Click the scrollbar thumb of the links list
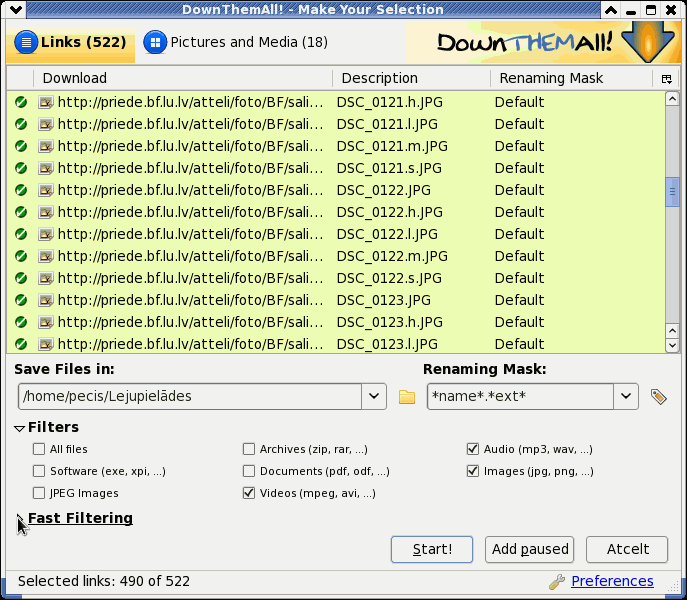 (672, 192)
